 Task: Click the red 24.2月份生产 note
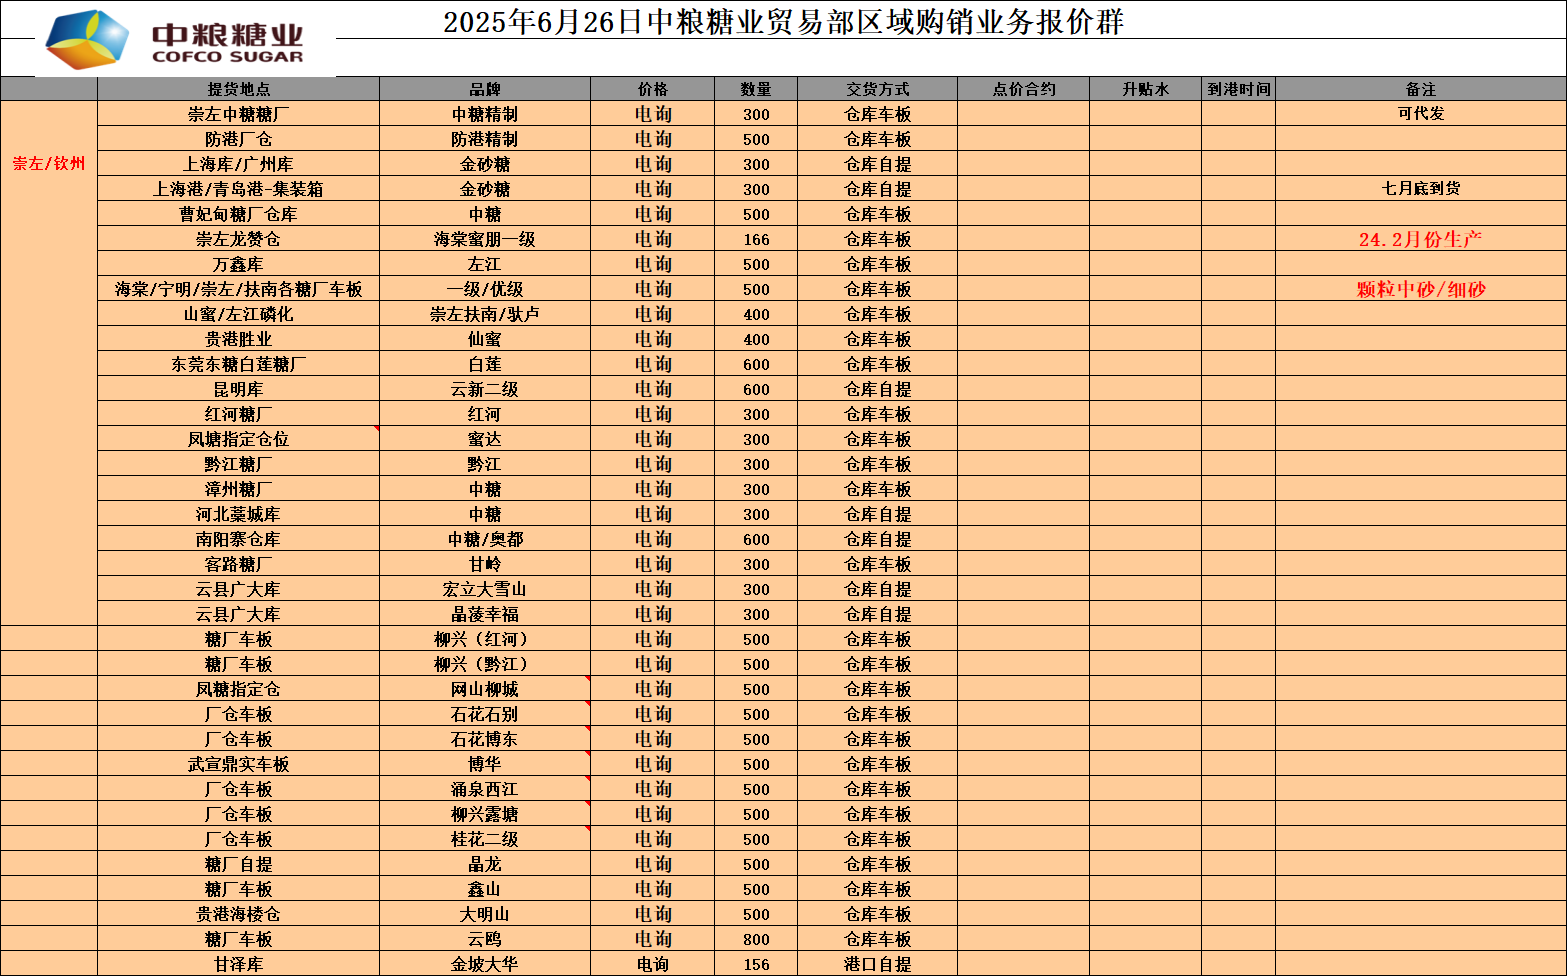click(1420, 239)
